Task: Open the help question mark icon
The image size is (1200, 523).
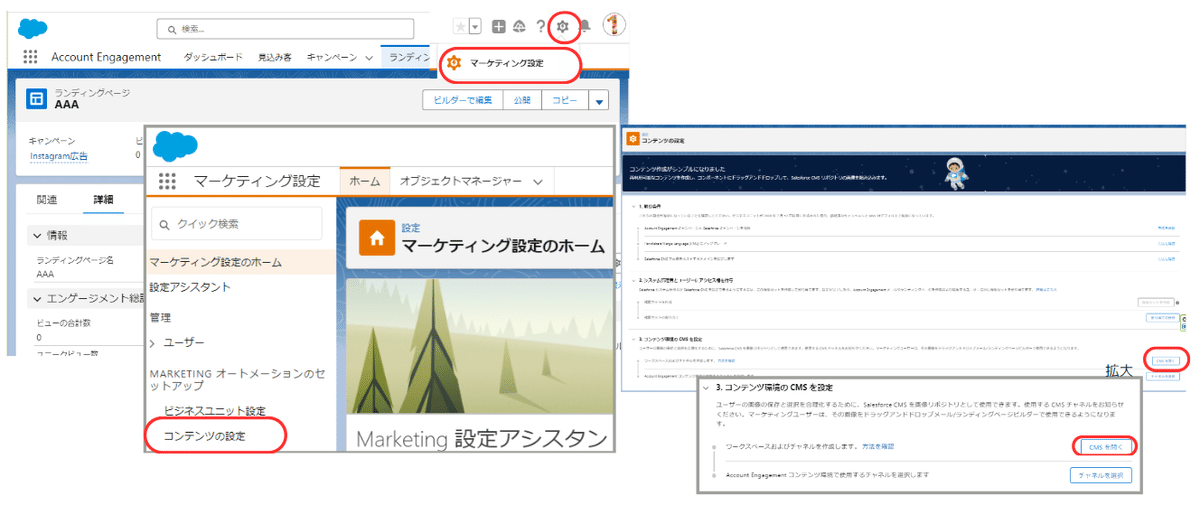Action: (541, 27)
